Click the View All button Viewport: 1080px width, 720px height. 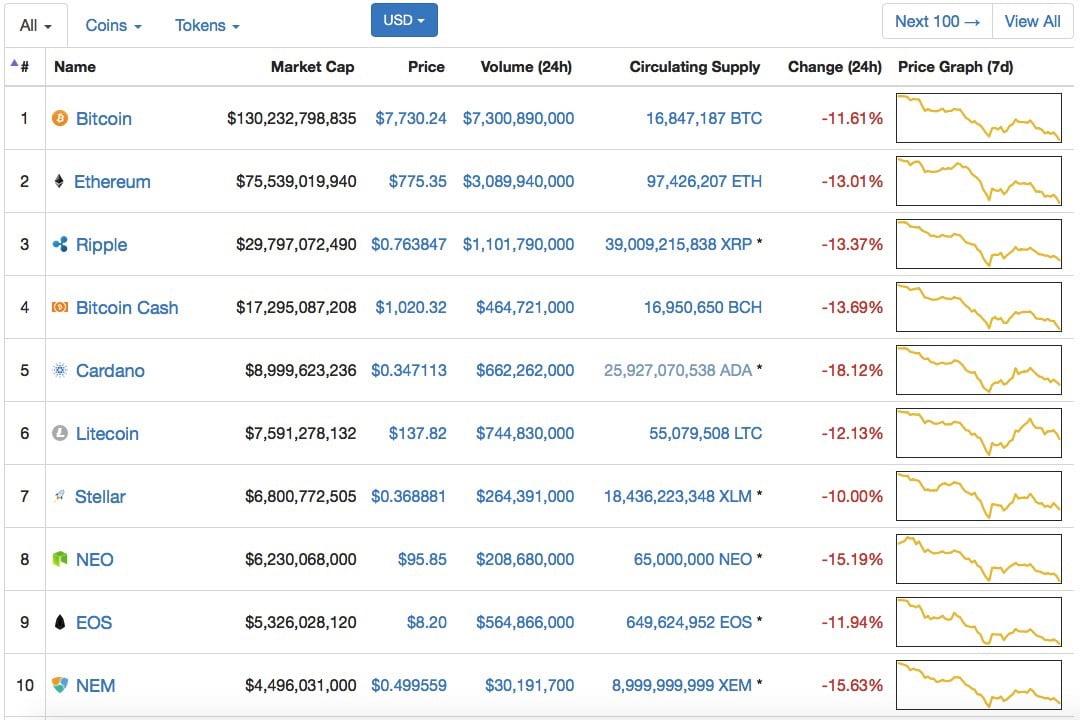point(1032,21)
